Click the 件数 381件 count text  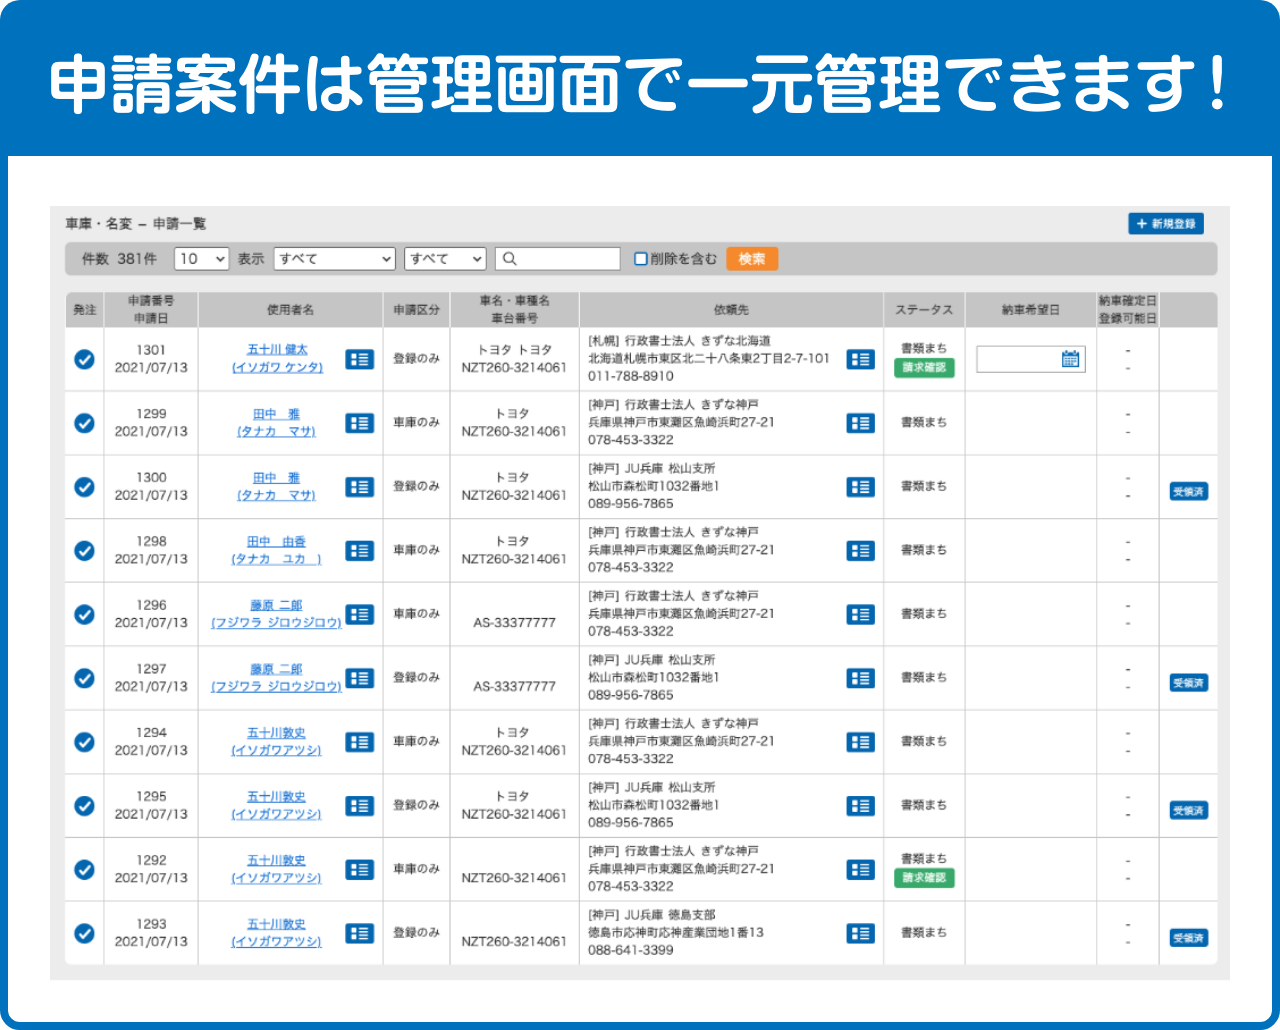(119, 259)
